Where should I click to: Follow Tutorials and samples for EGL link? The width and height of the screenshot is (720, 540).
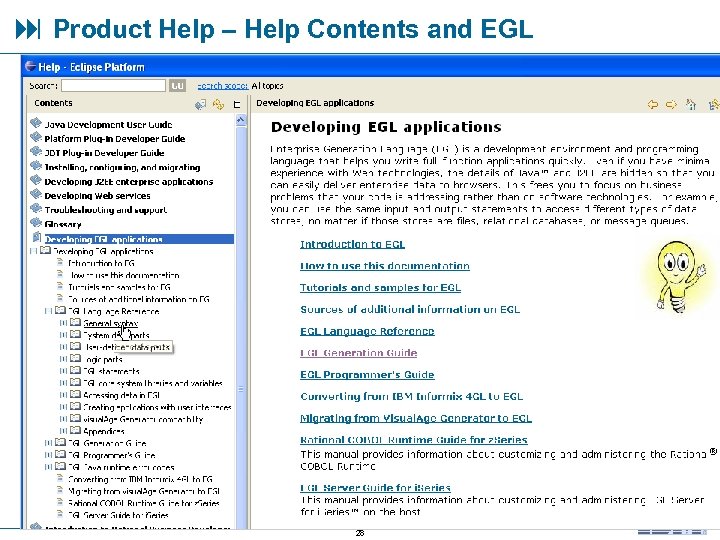click(x=380, y=287)
